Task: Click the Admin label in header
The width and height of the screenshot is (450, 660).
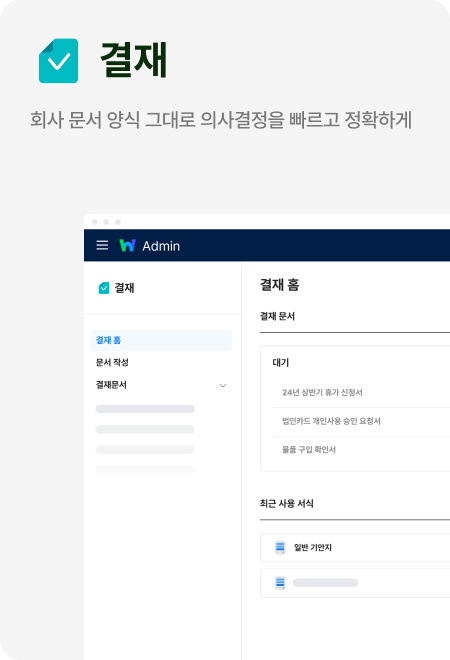Action: [161, 246]
